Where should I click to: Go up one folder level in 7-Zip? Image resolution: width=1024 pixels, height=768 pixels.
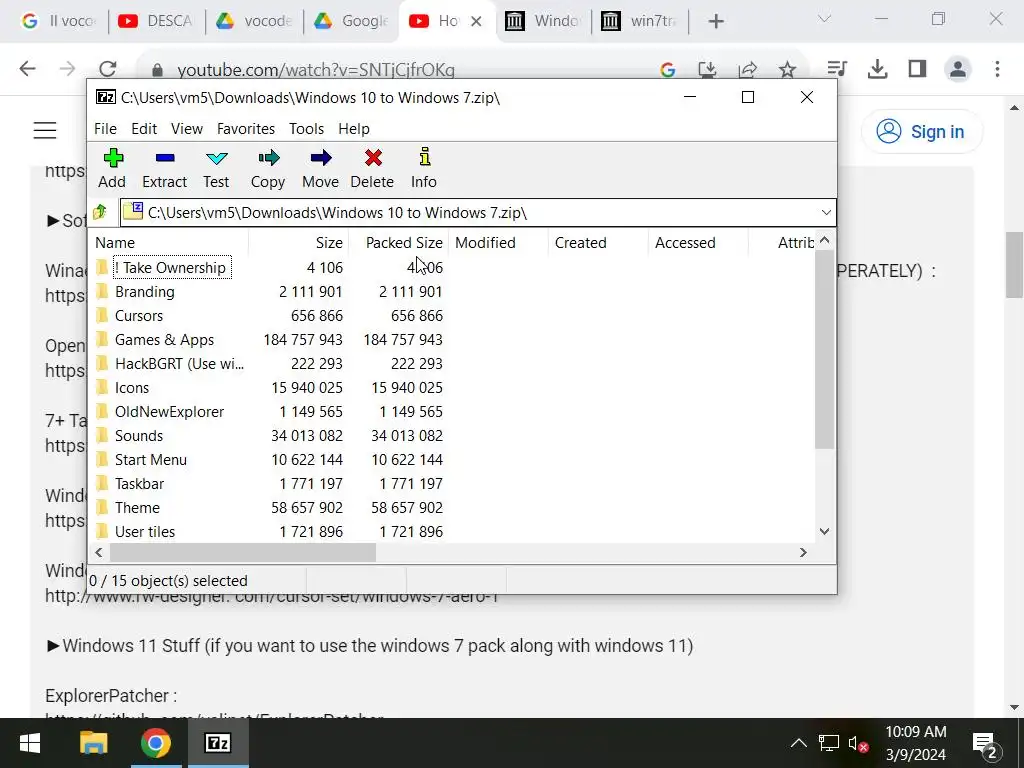click(101, 212)
